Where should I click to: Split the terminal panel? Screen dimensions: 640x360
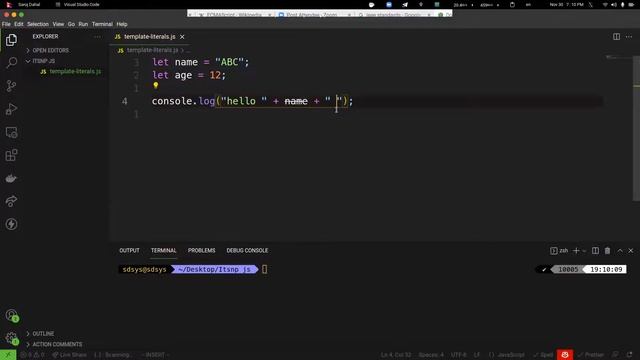click(x=596, y=251)
